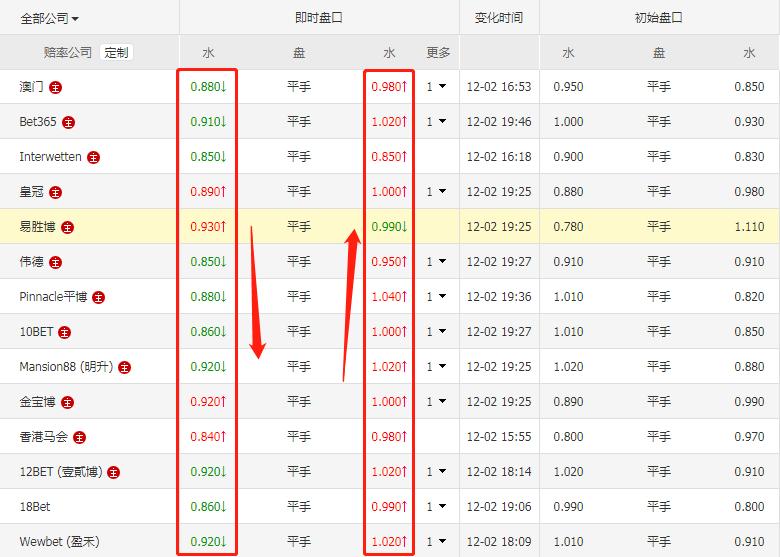Open the Bet365 company link
780x557 pixels.
pyautogui.click(x=38, y=121)
